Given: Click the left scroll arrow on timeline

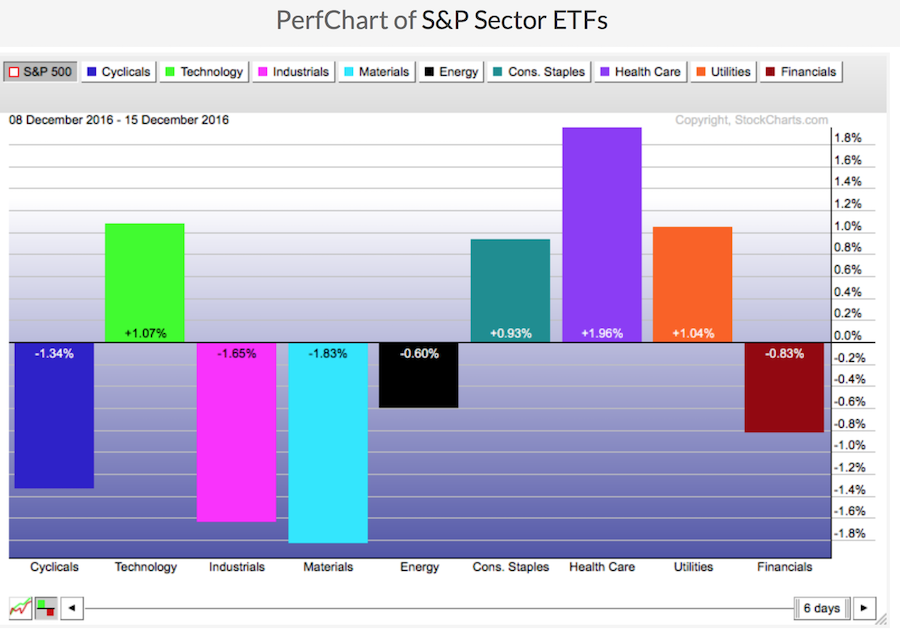Looking at the screenshot, I should pos(72,608).
